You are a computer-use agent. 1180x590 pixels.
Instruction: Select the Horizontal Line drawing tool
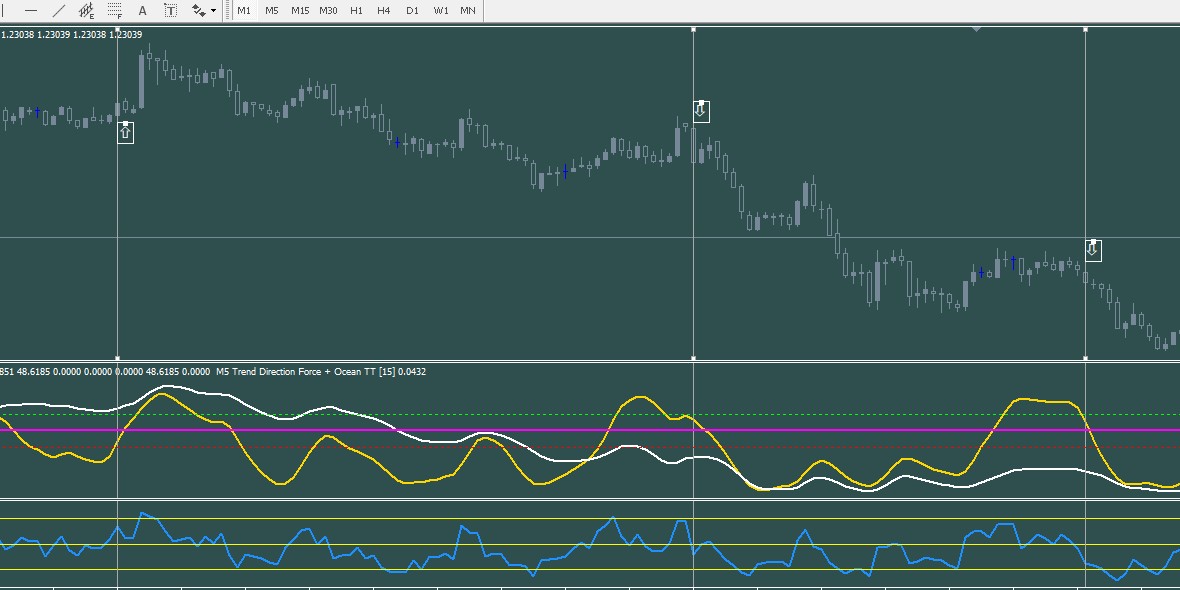point(31,11)
